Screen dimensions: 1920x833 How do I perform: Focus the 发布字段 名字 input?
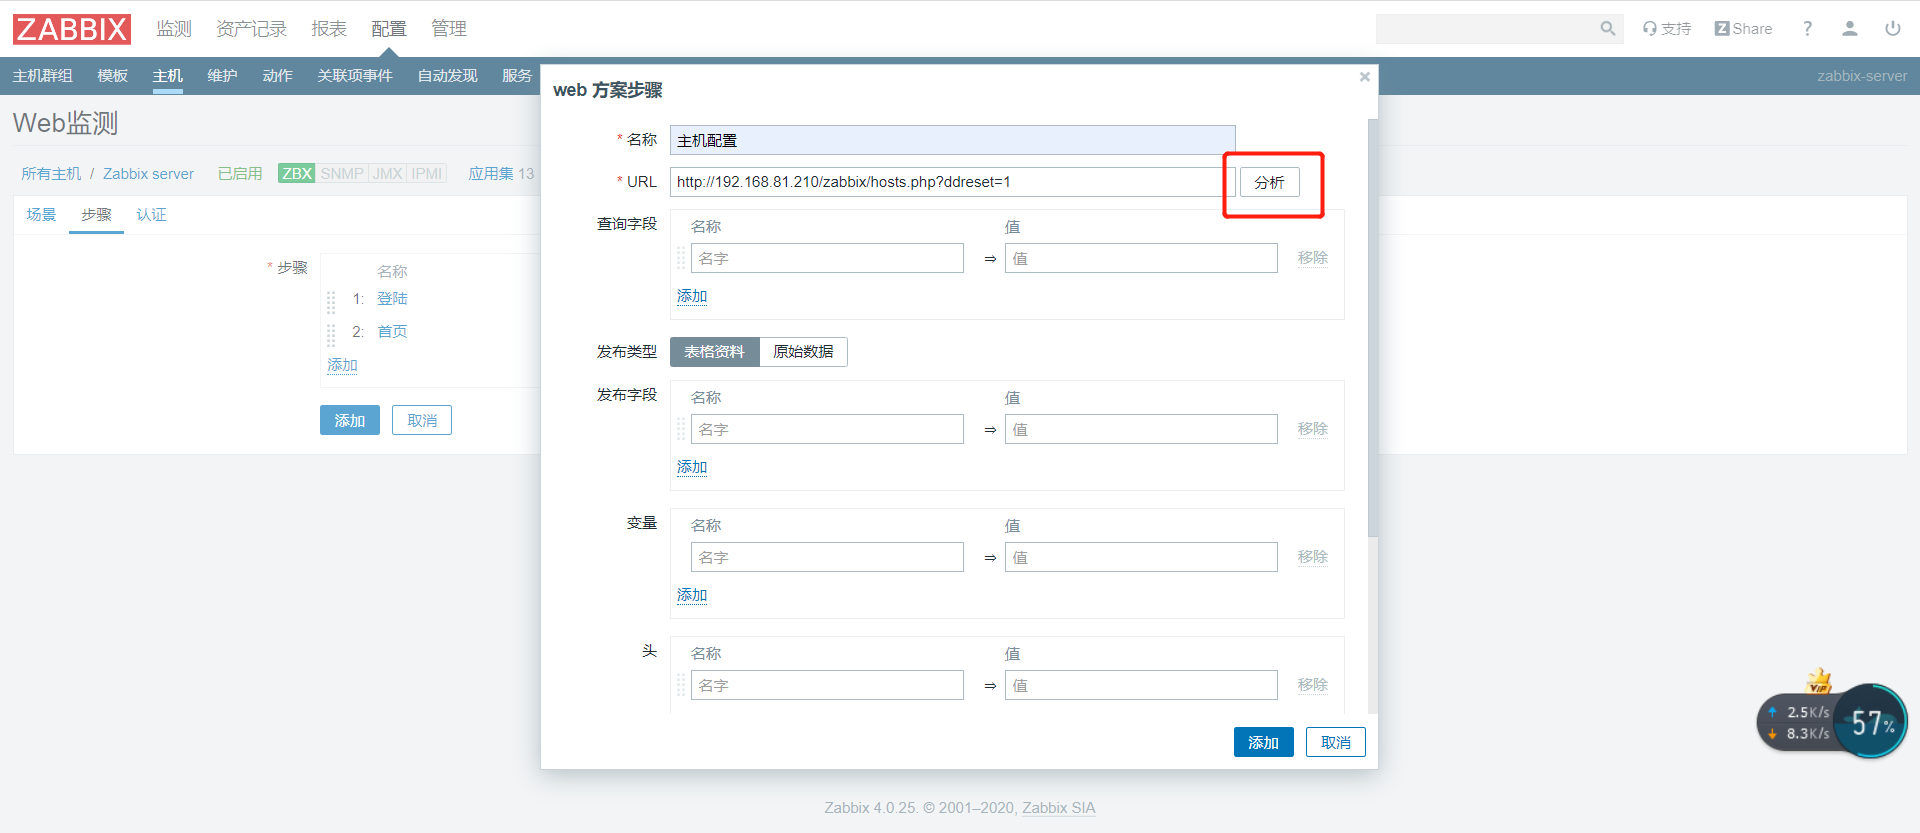827,429
